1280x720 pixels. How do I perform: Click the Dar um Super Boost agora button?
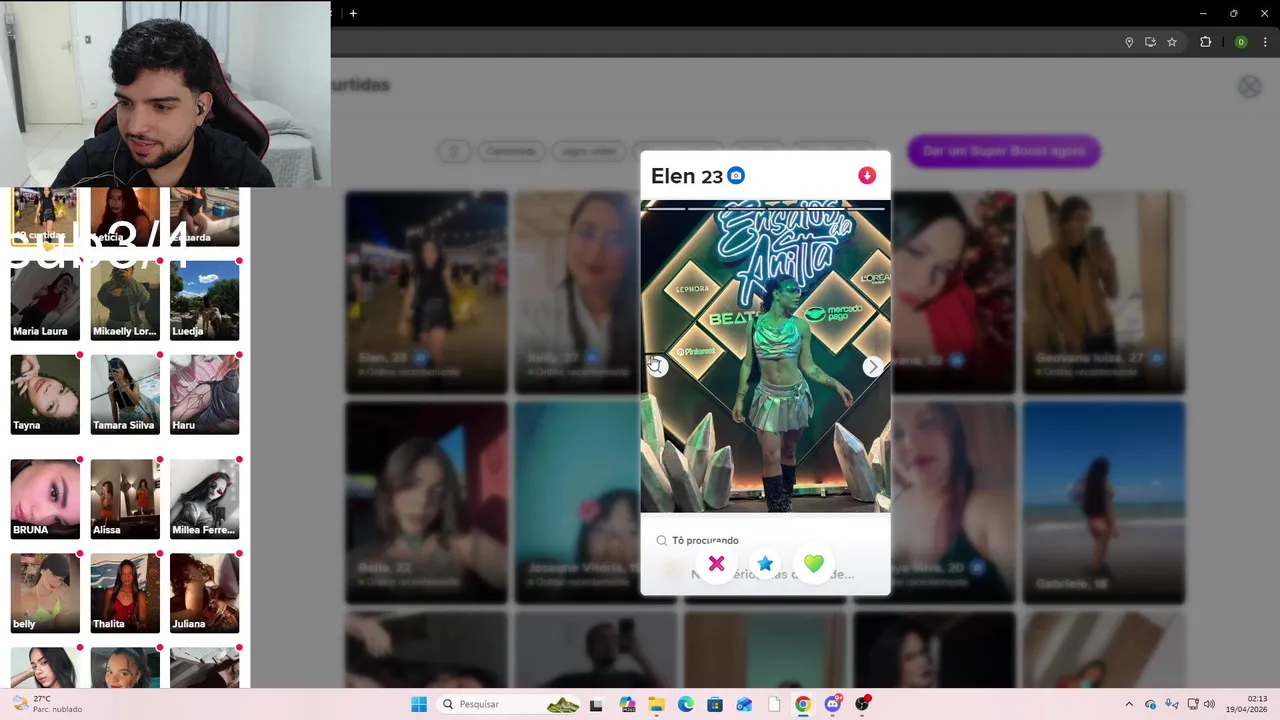coord(1003,151)
